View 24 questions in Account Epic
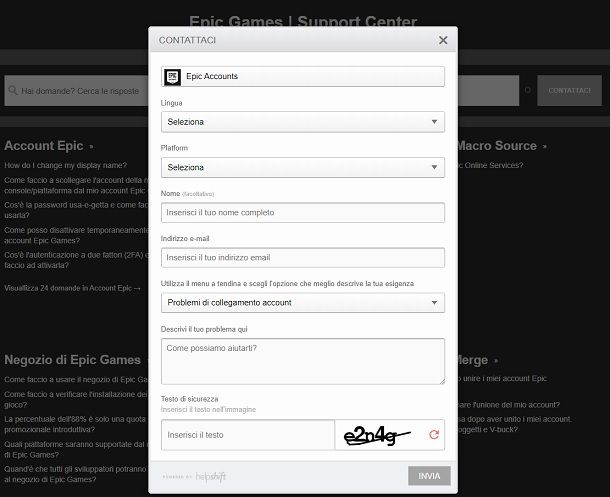610x497 pixels. 72,288
